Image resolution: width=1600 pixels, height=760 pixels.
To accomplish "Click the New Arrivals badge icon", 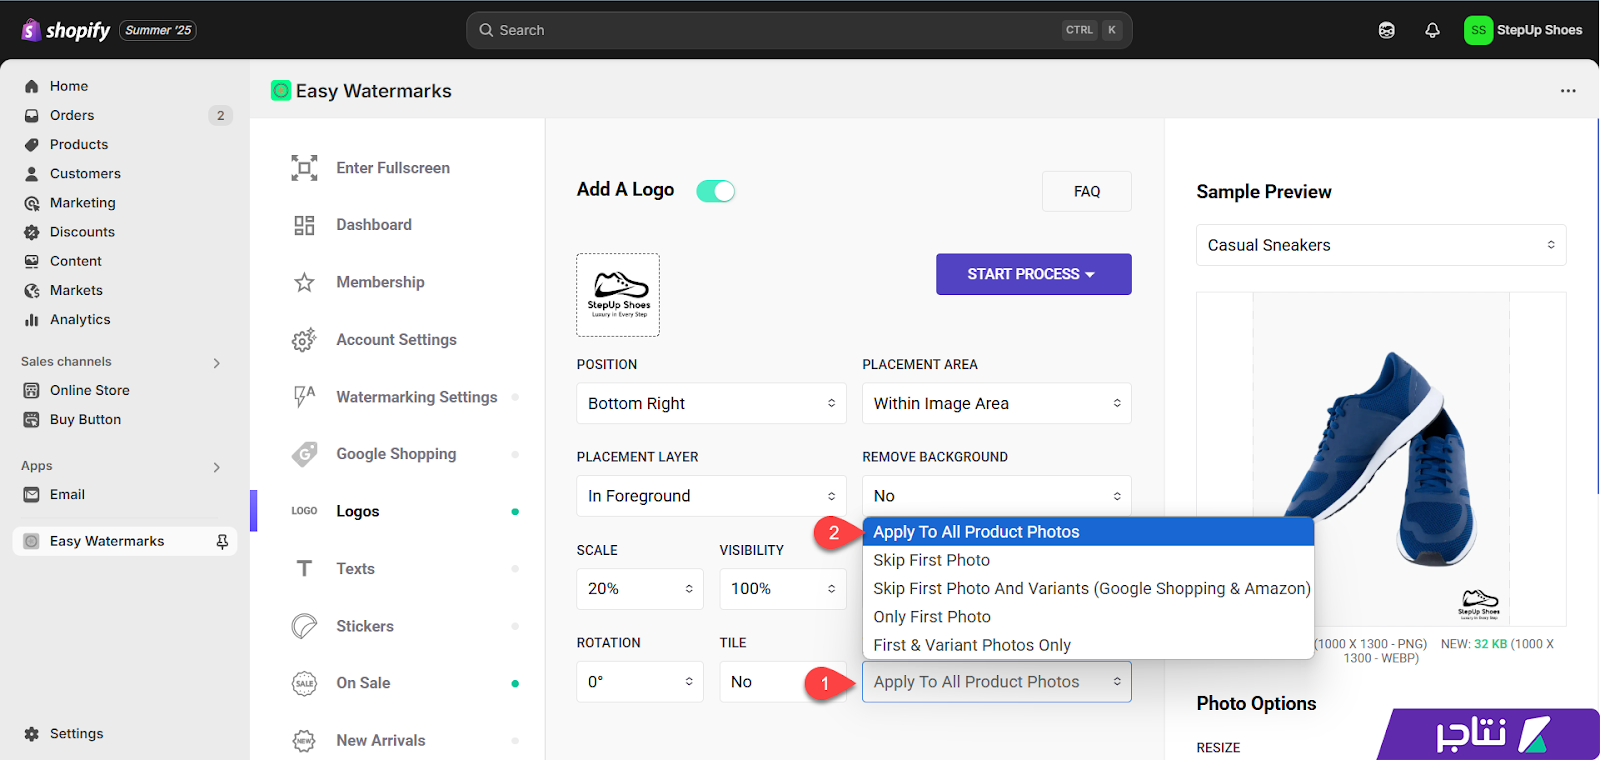I will [304, 740].
